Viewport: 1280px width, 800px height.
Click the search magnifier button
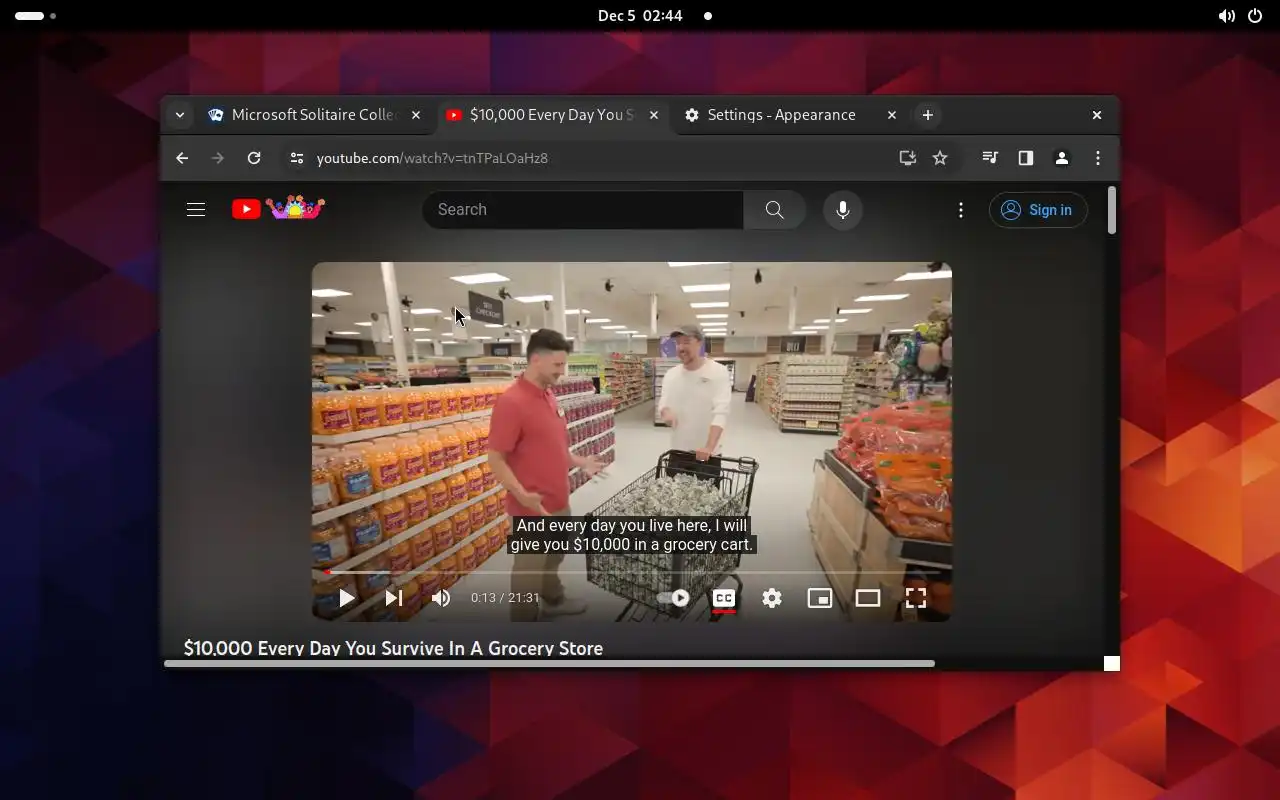click(774, 209)
